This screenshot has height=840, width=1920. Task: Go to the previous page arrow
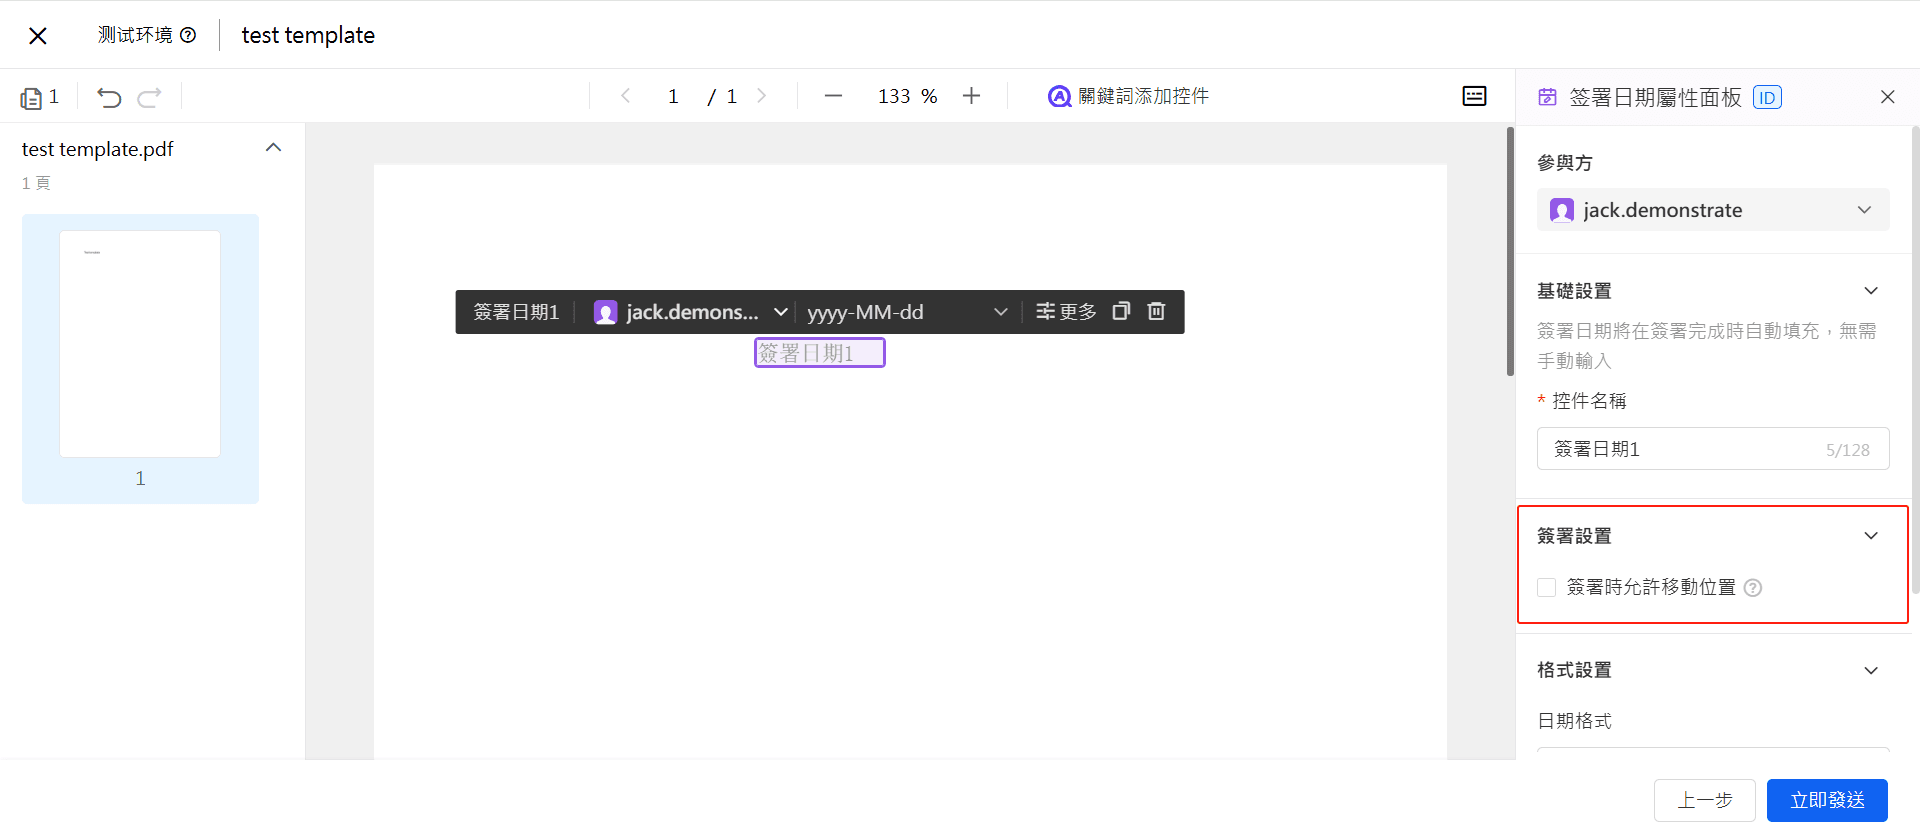pyautogui.click(x=626, y=96)
